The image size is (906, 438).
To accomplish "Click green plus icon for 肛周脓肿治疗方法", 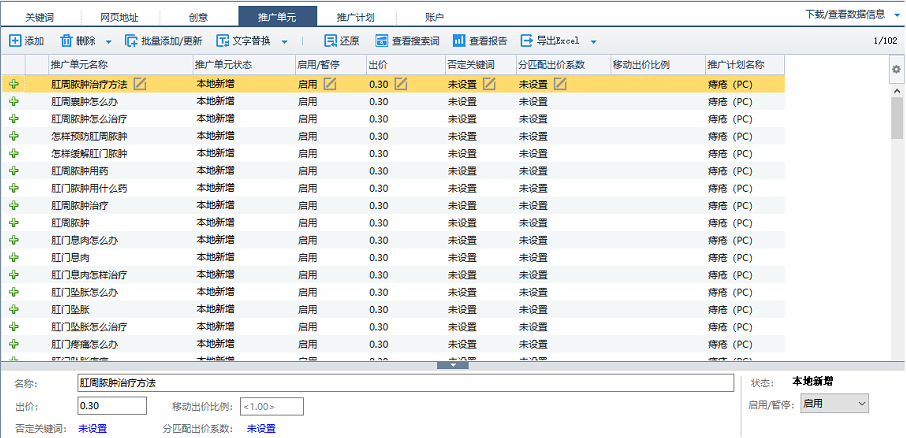I will (14, 84).
